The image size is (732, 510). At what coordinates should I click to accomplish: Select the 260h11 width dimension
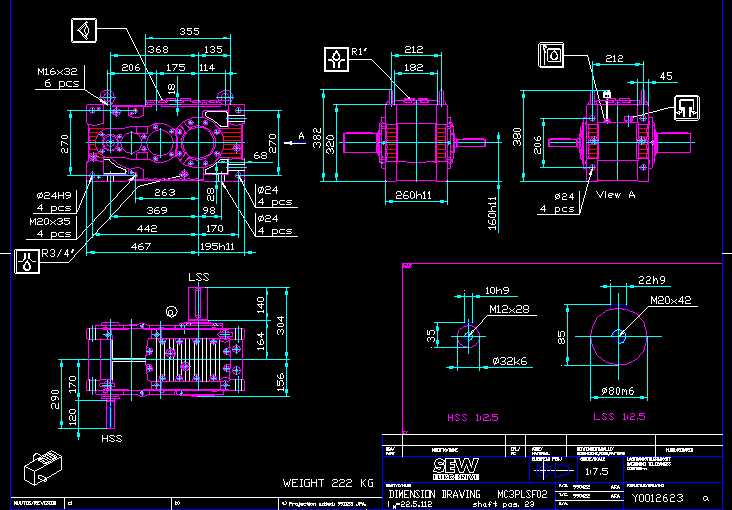[x=414, y=195]
